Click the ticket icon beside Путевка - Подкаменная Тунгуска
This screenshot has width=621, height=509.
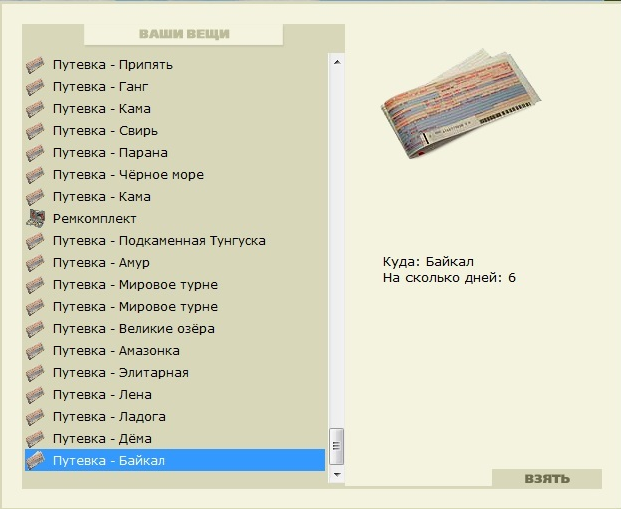35,241
